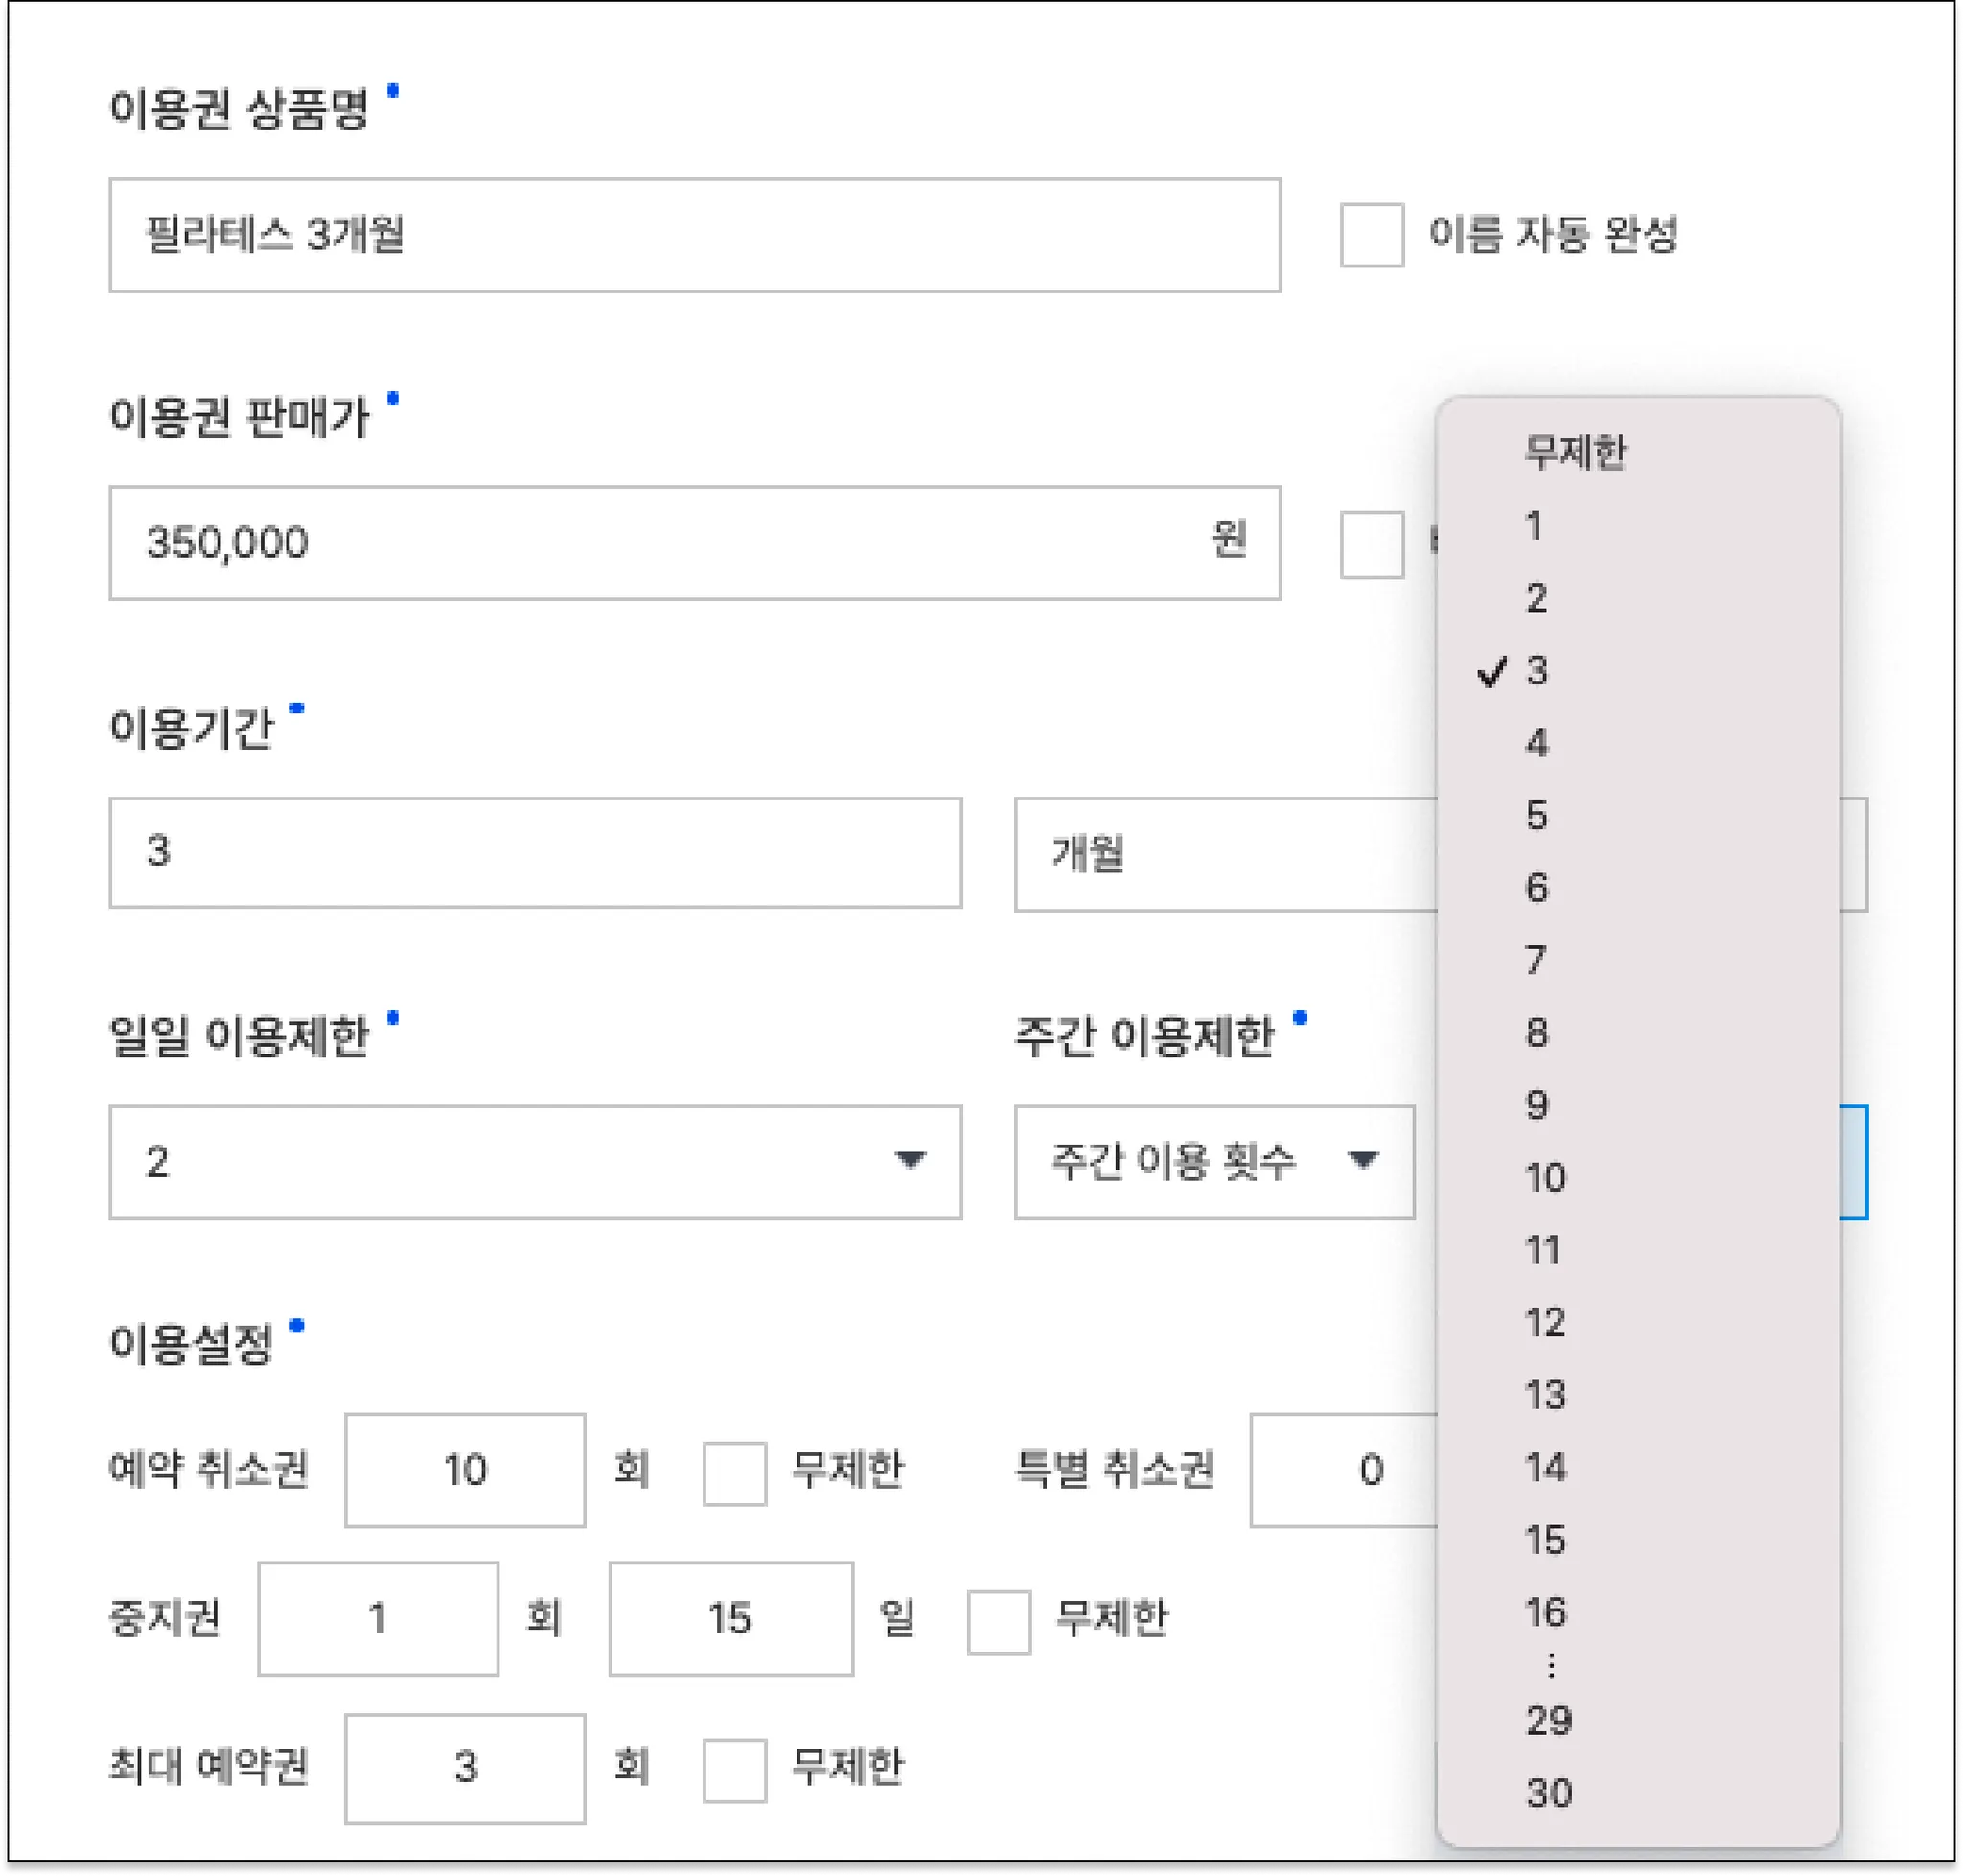Choose 16 from the number list

pos(1545,1612)
